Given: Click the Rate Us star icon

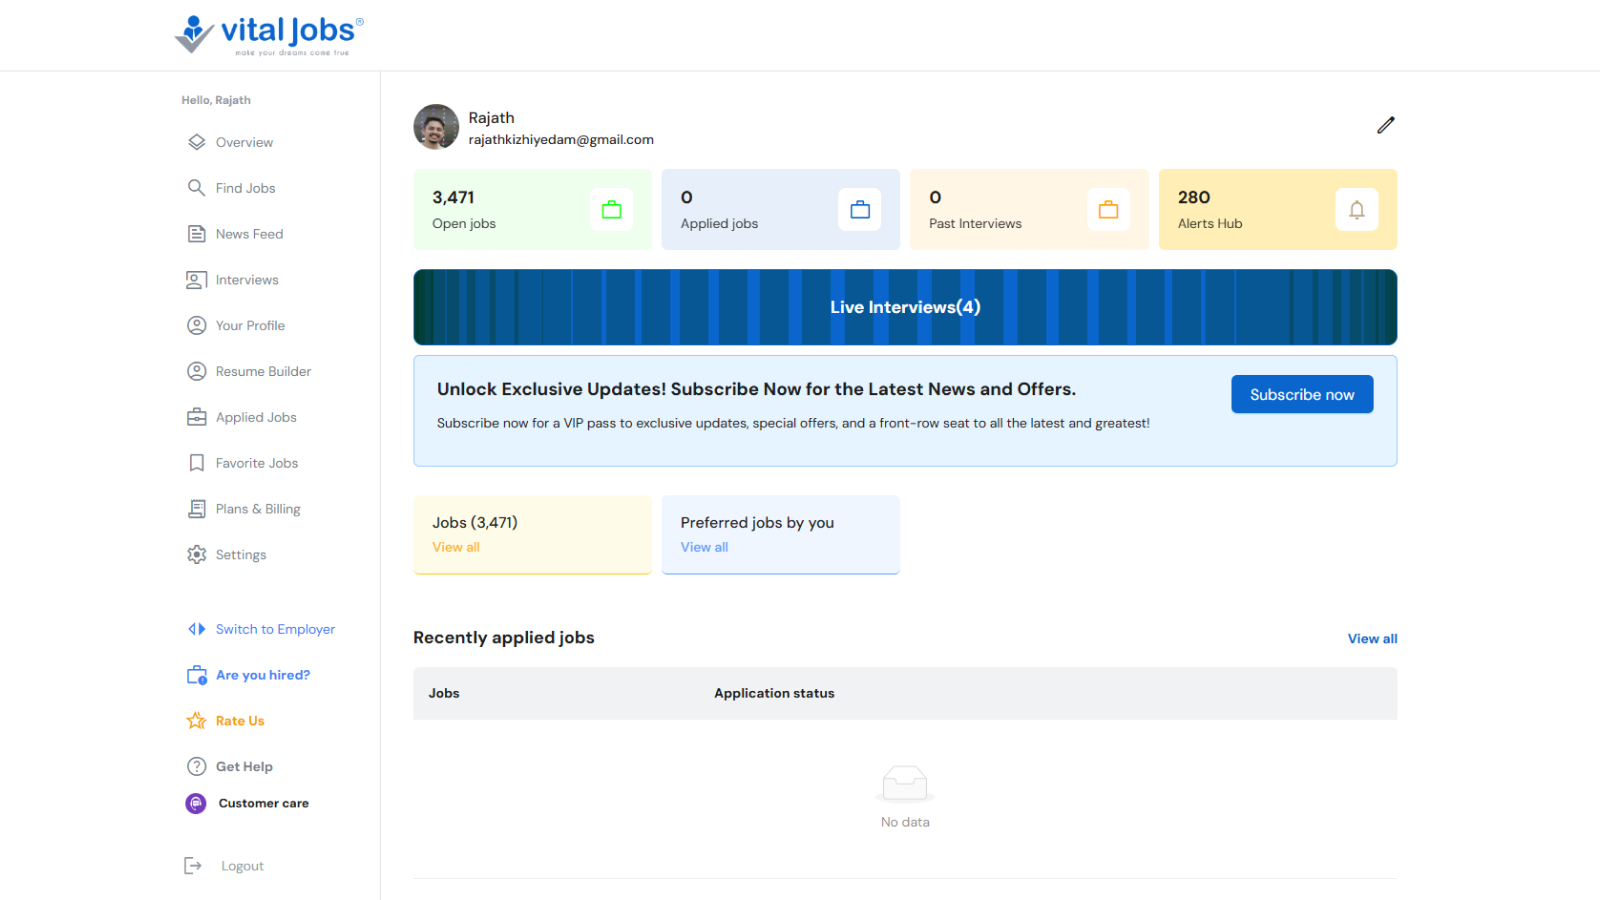Looking at the screenshot, I should [197, 721].
